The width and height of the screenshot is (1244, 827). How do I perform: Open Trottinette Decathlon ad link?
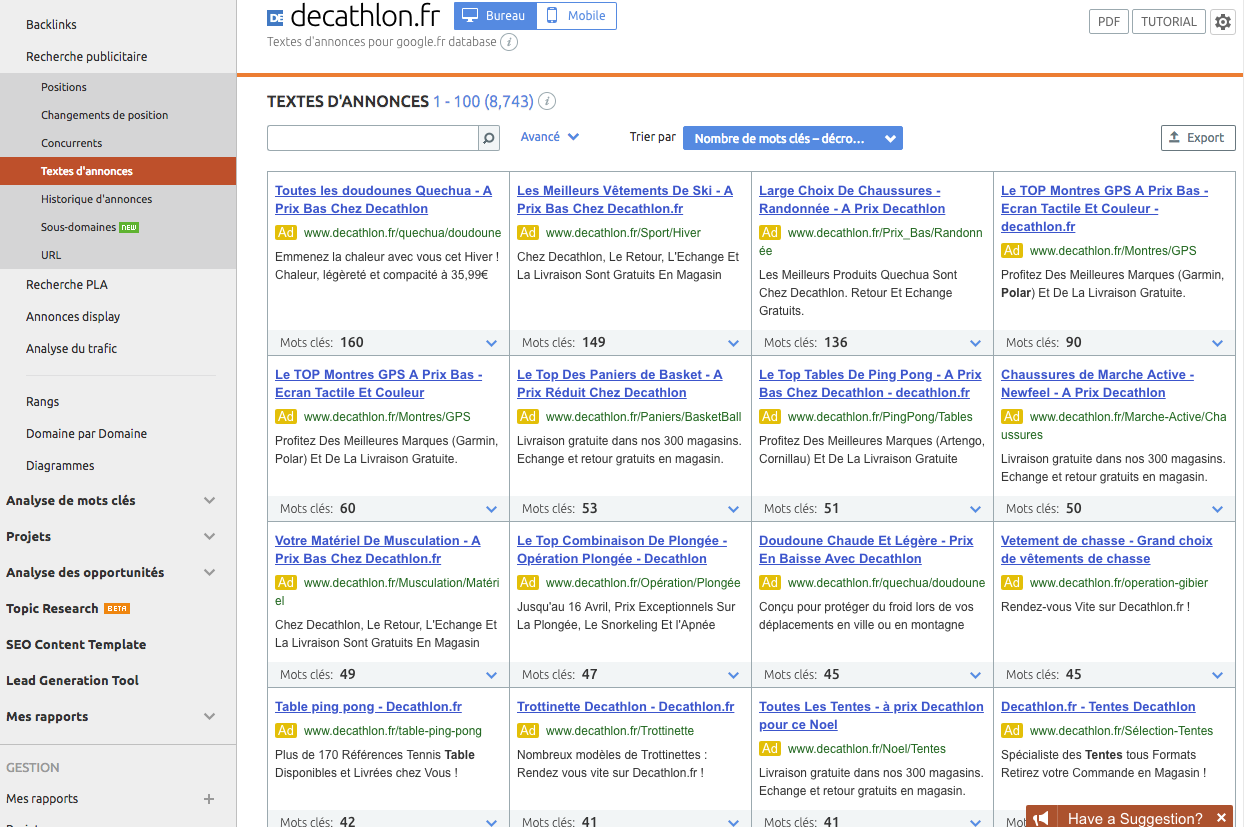(x=625, y=707)
